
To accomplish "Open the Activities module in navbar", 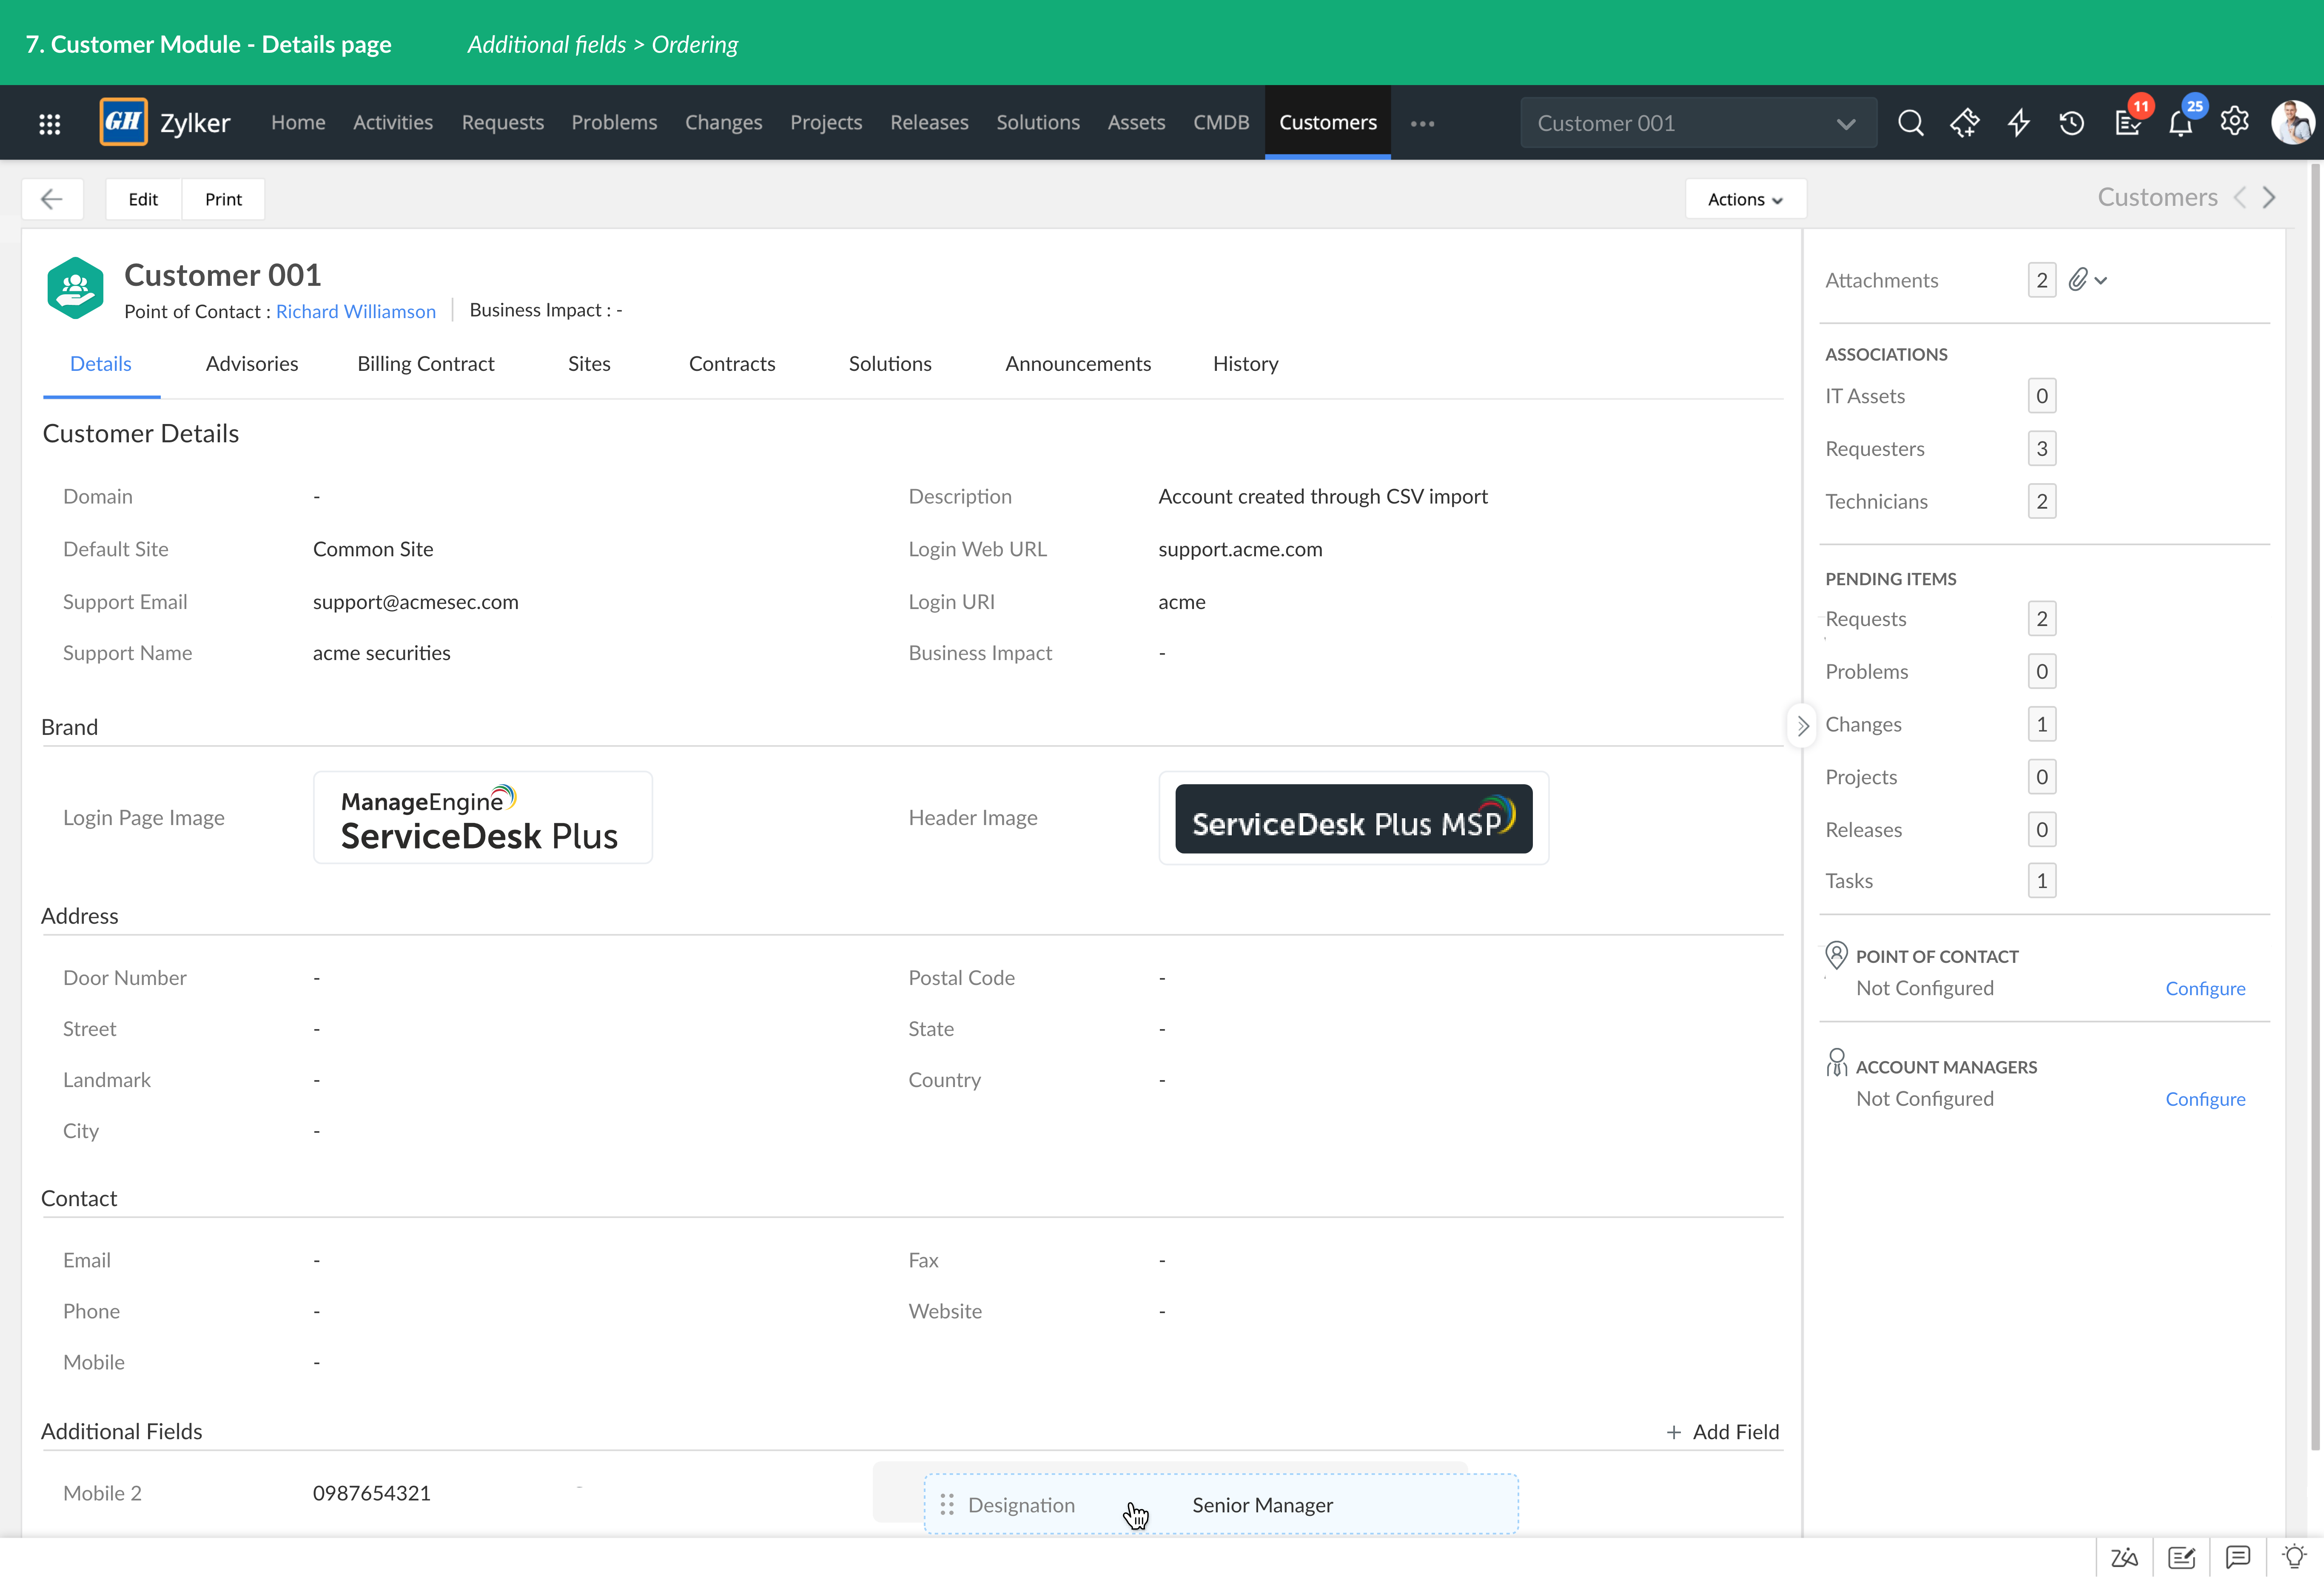I will [x=393, y=122].
